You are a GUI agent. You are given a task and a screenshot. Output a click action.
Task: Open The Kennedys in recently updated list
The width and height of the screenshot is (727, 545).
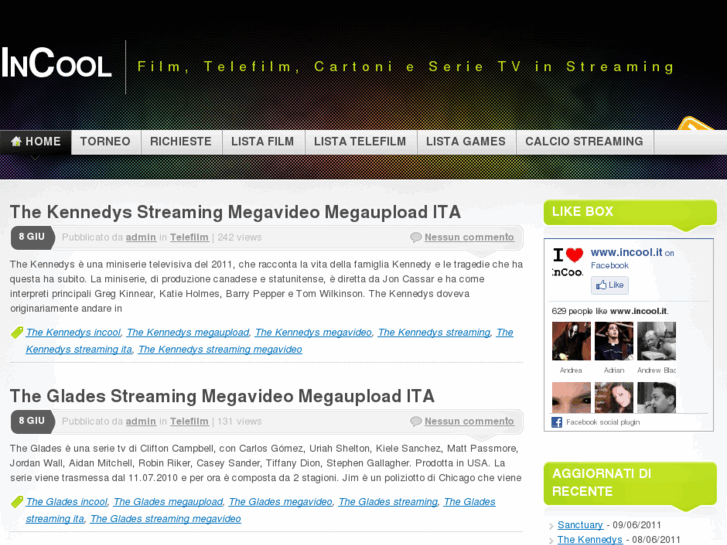[590, 540]
